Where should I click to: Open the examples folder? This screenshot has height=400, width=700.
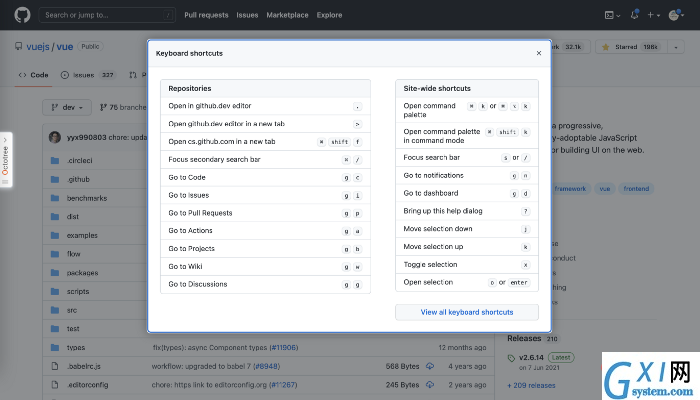[x=82, y=235]
